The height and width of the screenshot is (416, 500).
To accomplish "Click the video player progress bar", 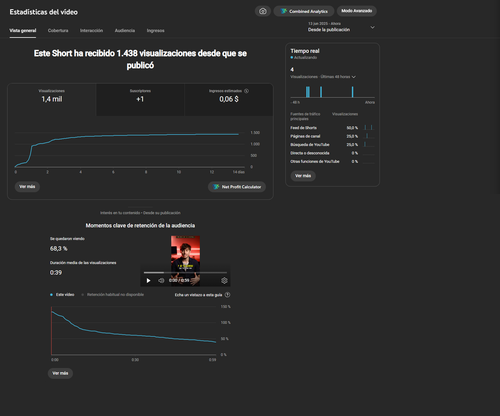I will [x=185, y=273].
